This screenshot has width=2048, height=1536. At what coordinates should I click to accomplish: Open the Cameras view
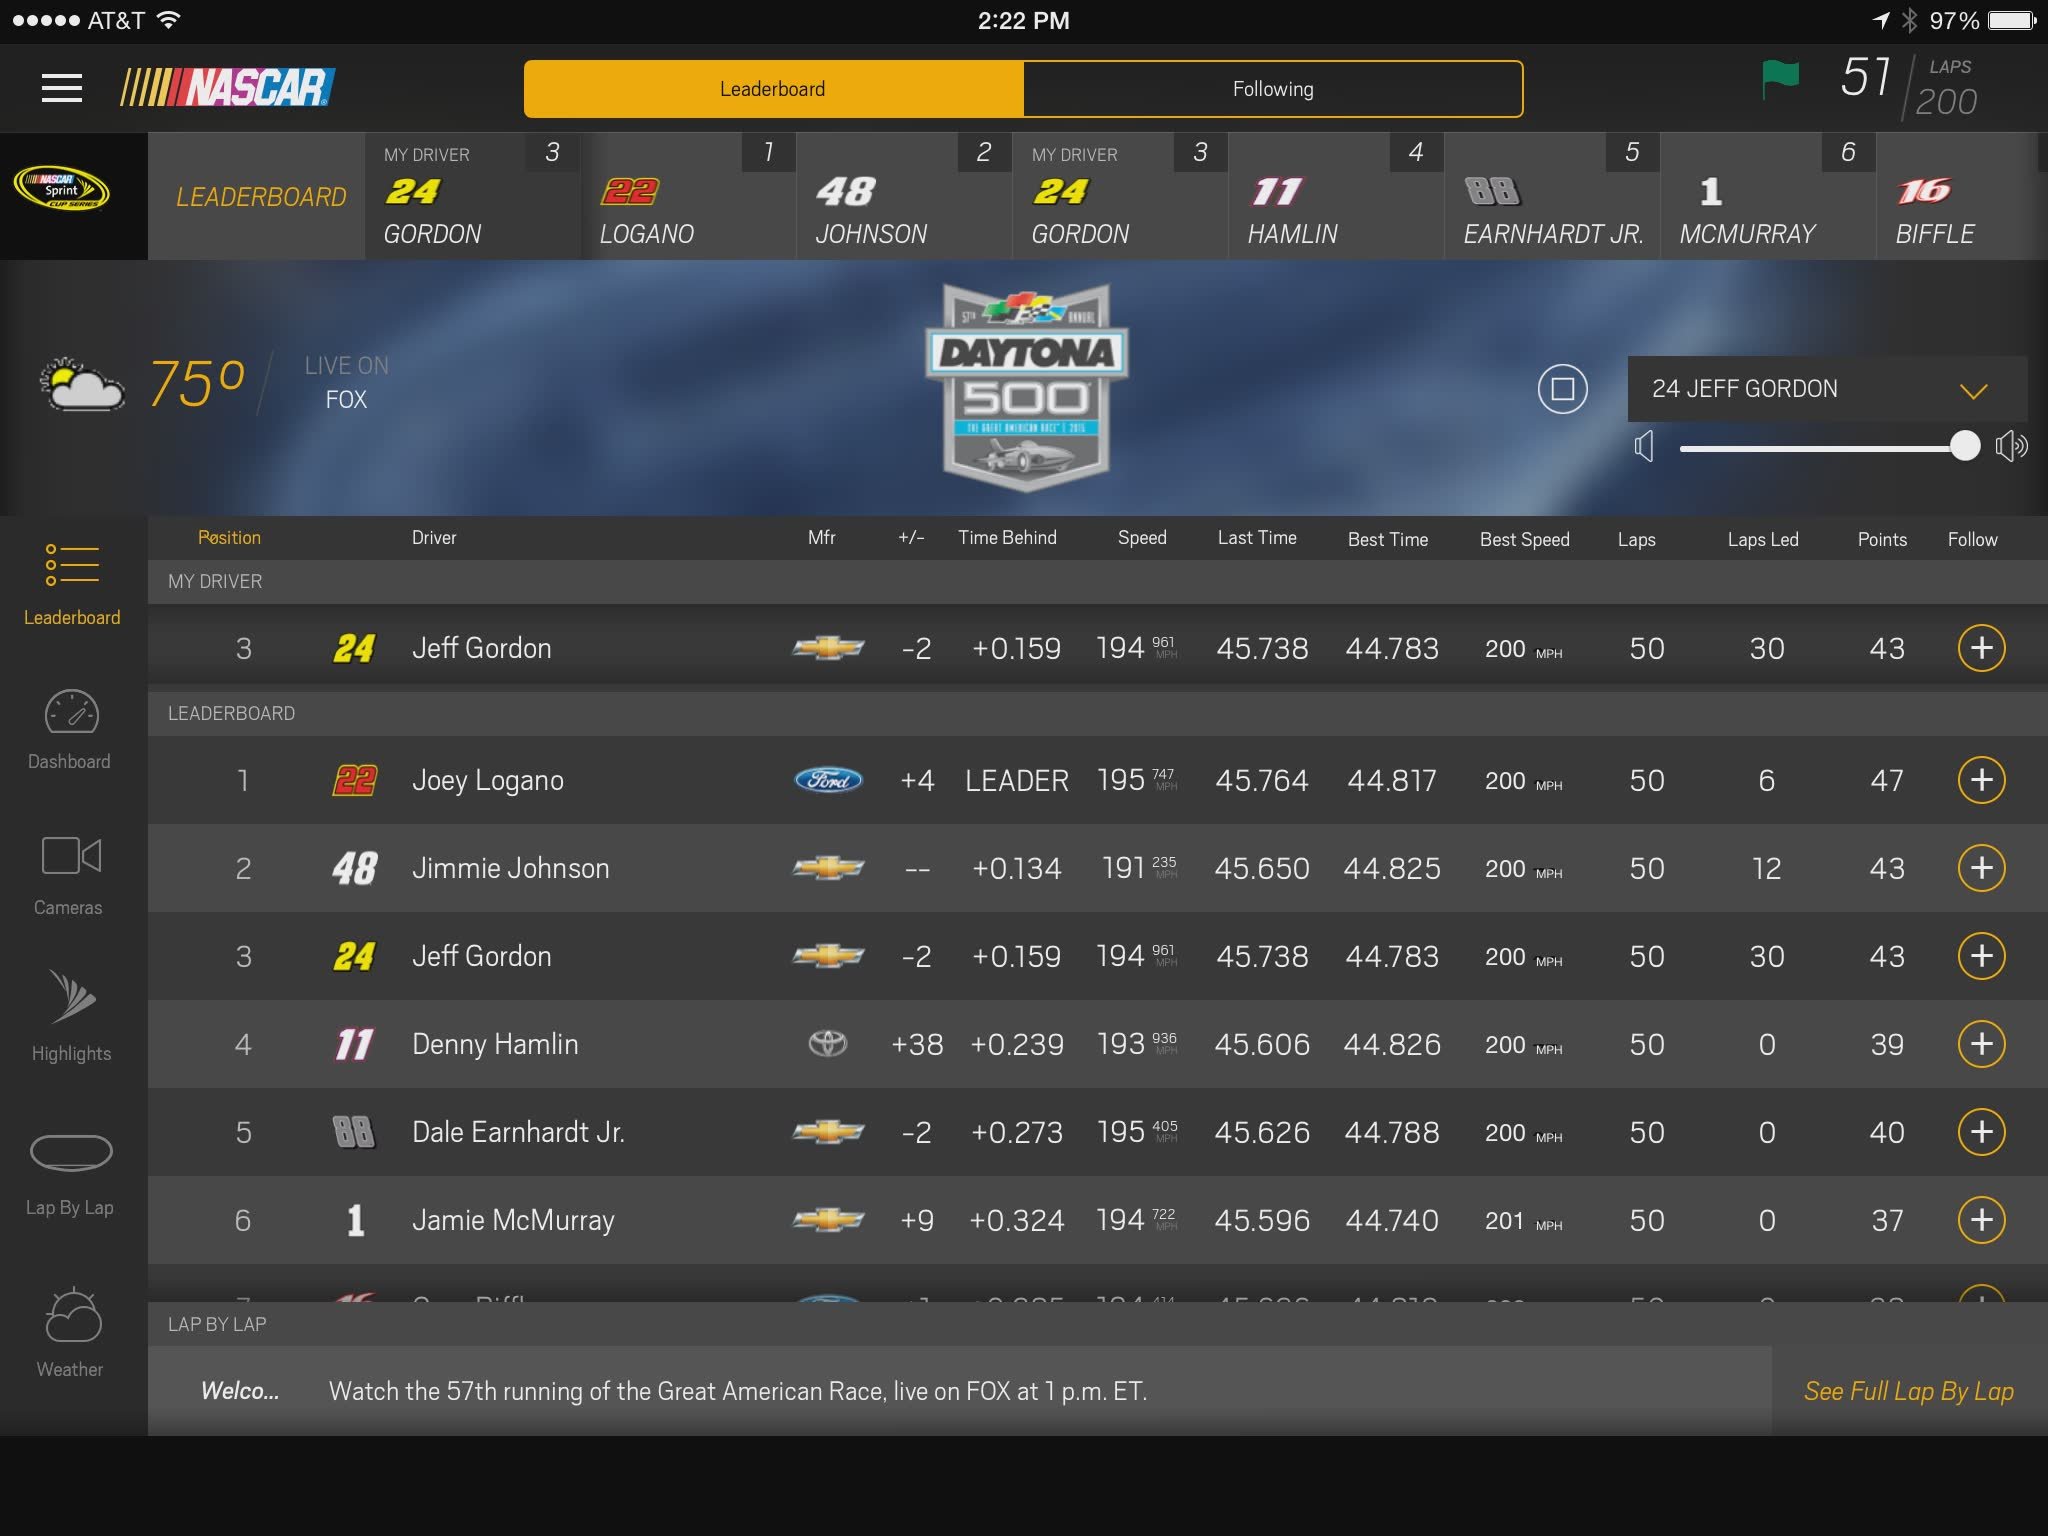(70, 875)
